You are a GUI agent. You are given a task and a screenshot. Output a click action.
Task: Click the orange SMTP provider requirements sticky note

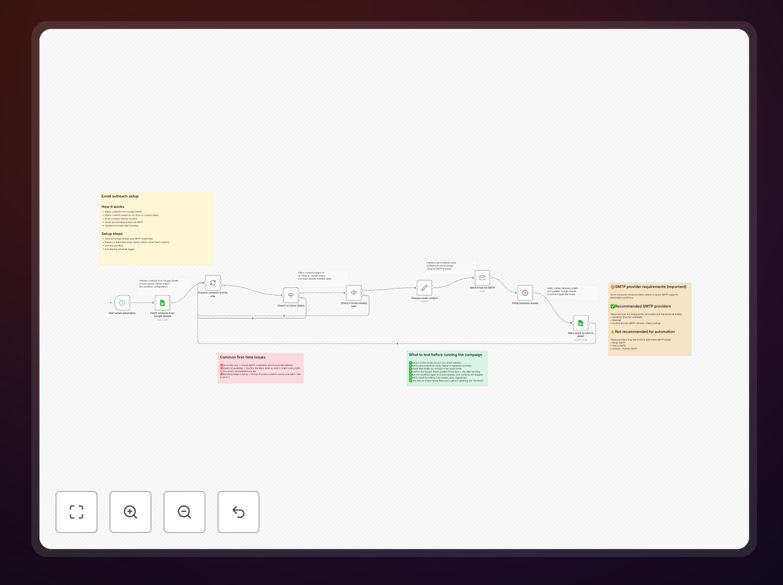(x=650, y=319)
